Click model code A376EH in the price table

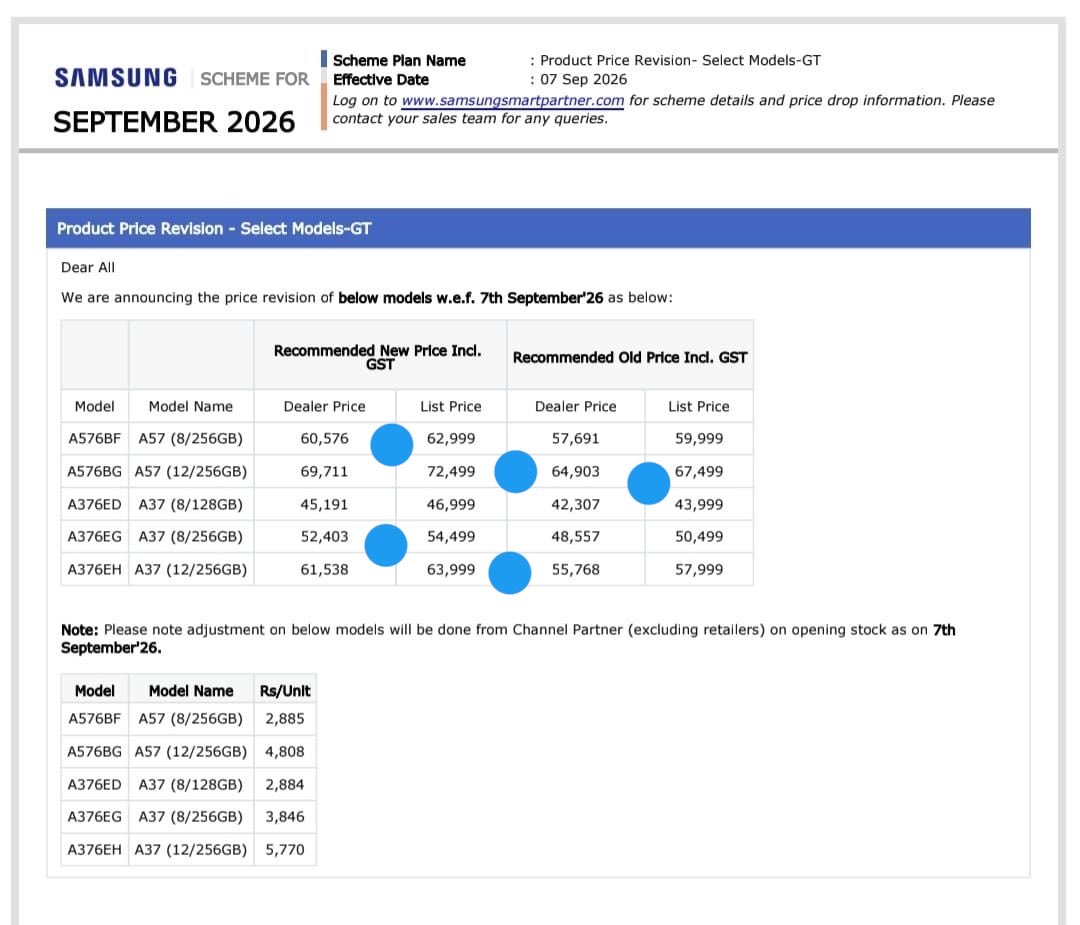click(94, 570)
